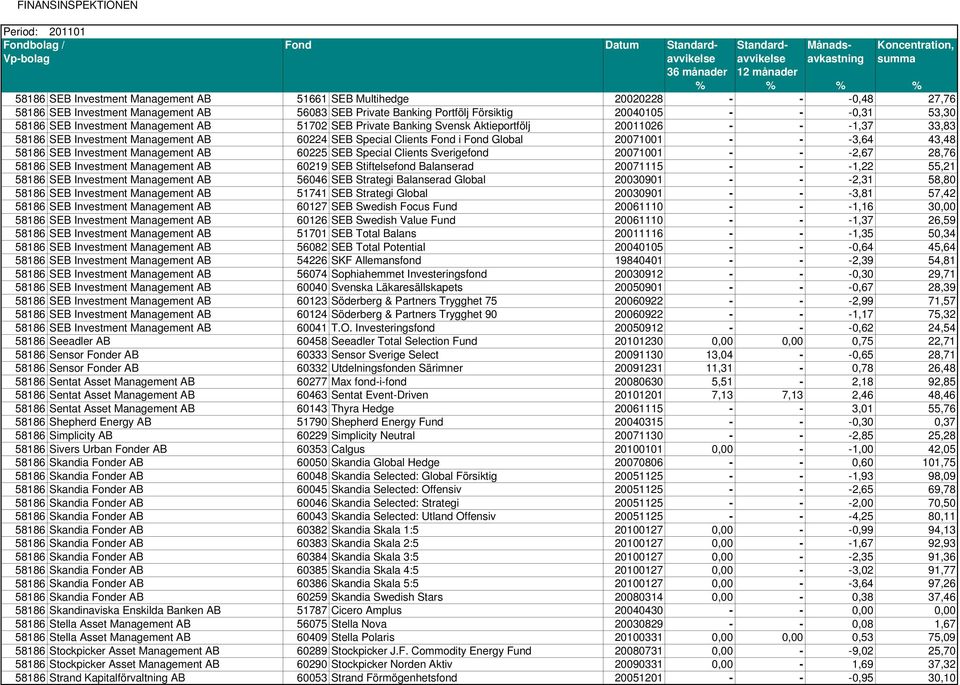The height and width of the screenshot is (685, 960).
Task: Select Sophiahemmet Investeringsfond
Action: 409,274
